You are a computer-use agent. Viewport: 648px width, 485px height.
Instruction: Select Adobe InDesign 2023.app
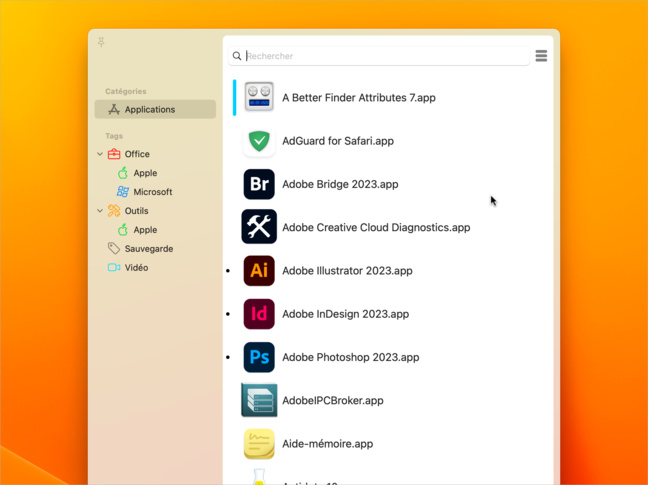click(345, 314)
